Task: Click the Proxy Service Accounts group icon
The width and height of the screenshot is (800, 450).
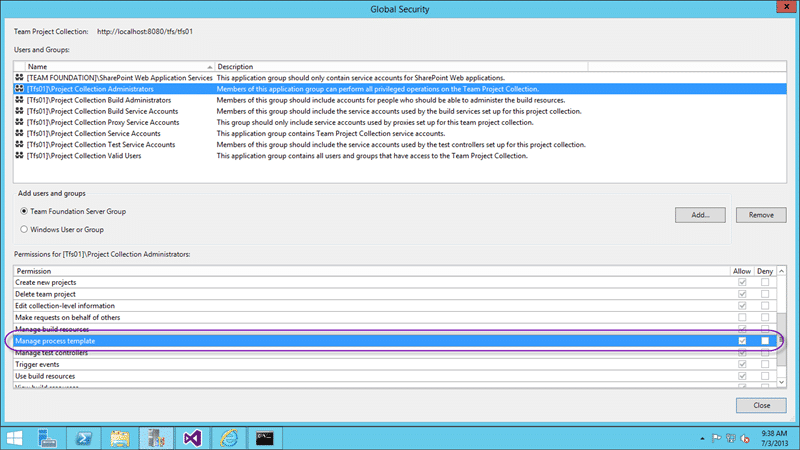Action: 19,122
